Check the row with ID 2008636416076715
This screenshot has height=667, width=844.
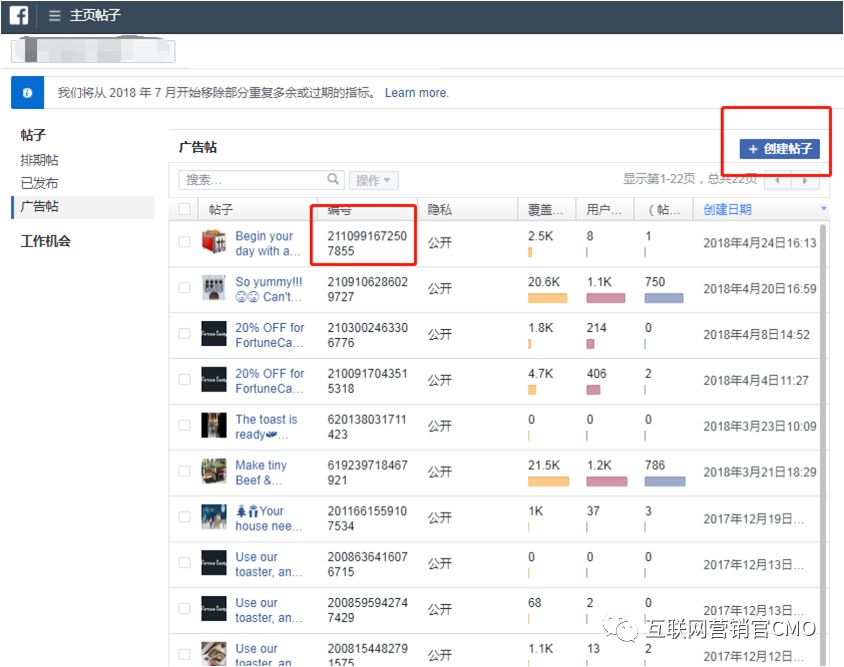click(x=184, y=563)
